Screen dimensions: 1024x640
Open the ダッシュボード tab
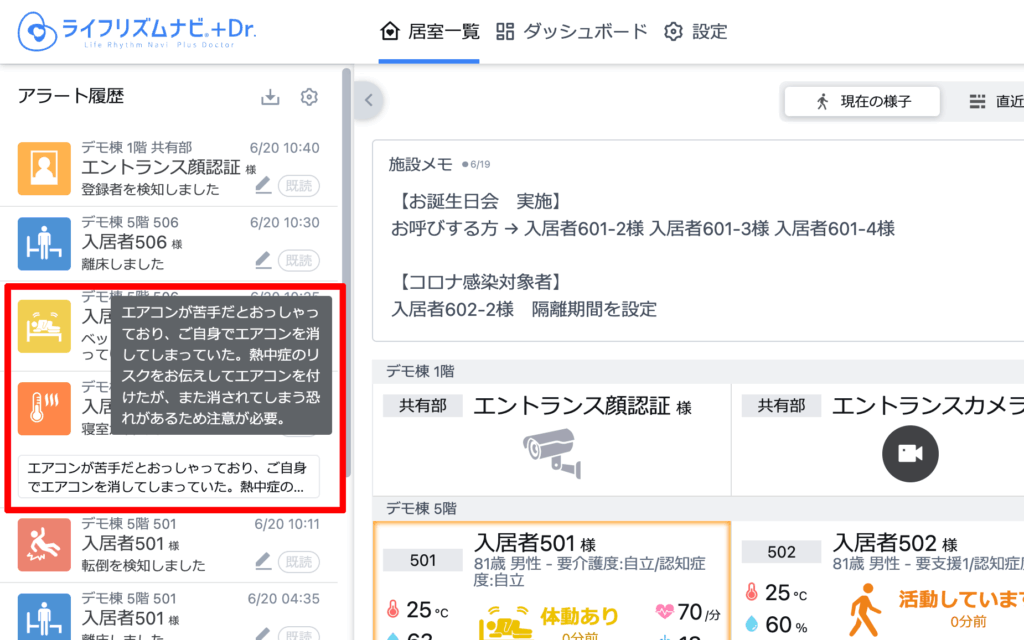(571, 31)
